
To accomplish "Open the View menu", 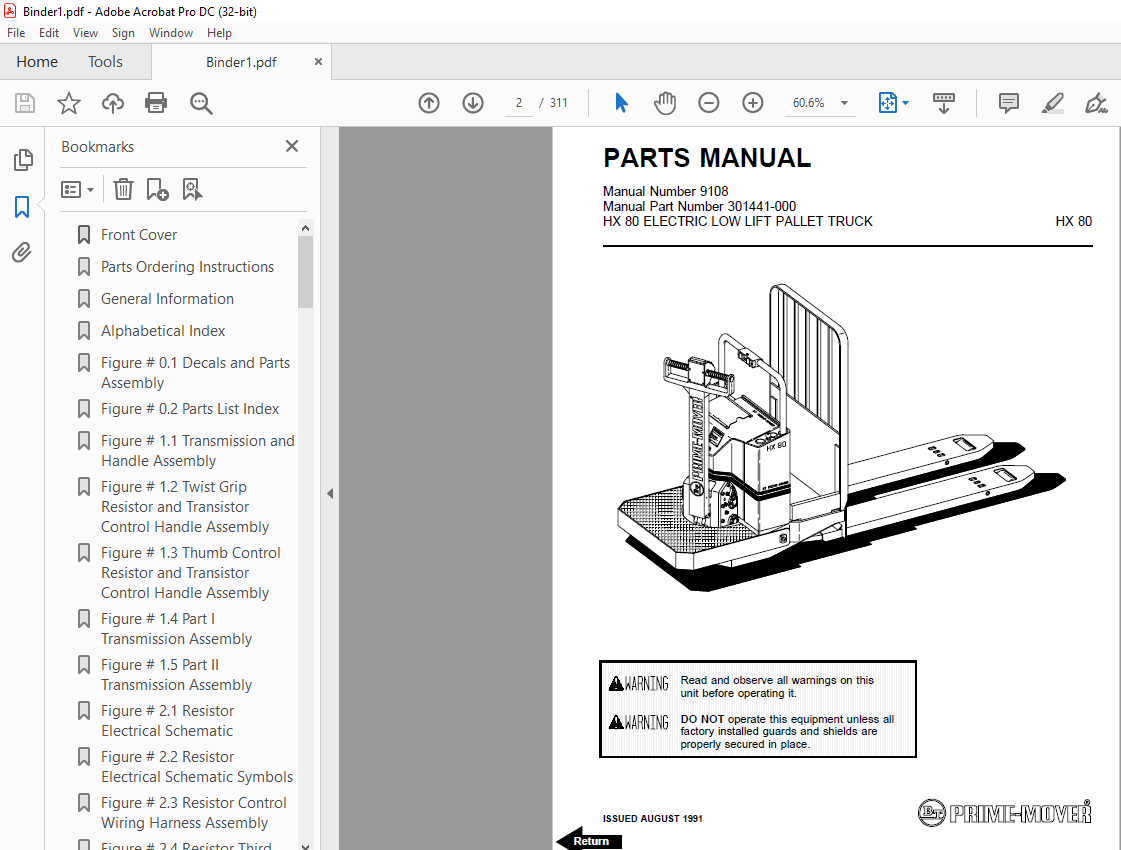I will coord(85,33).
